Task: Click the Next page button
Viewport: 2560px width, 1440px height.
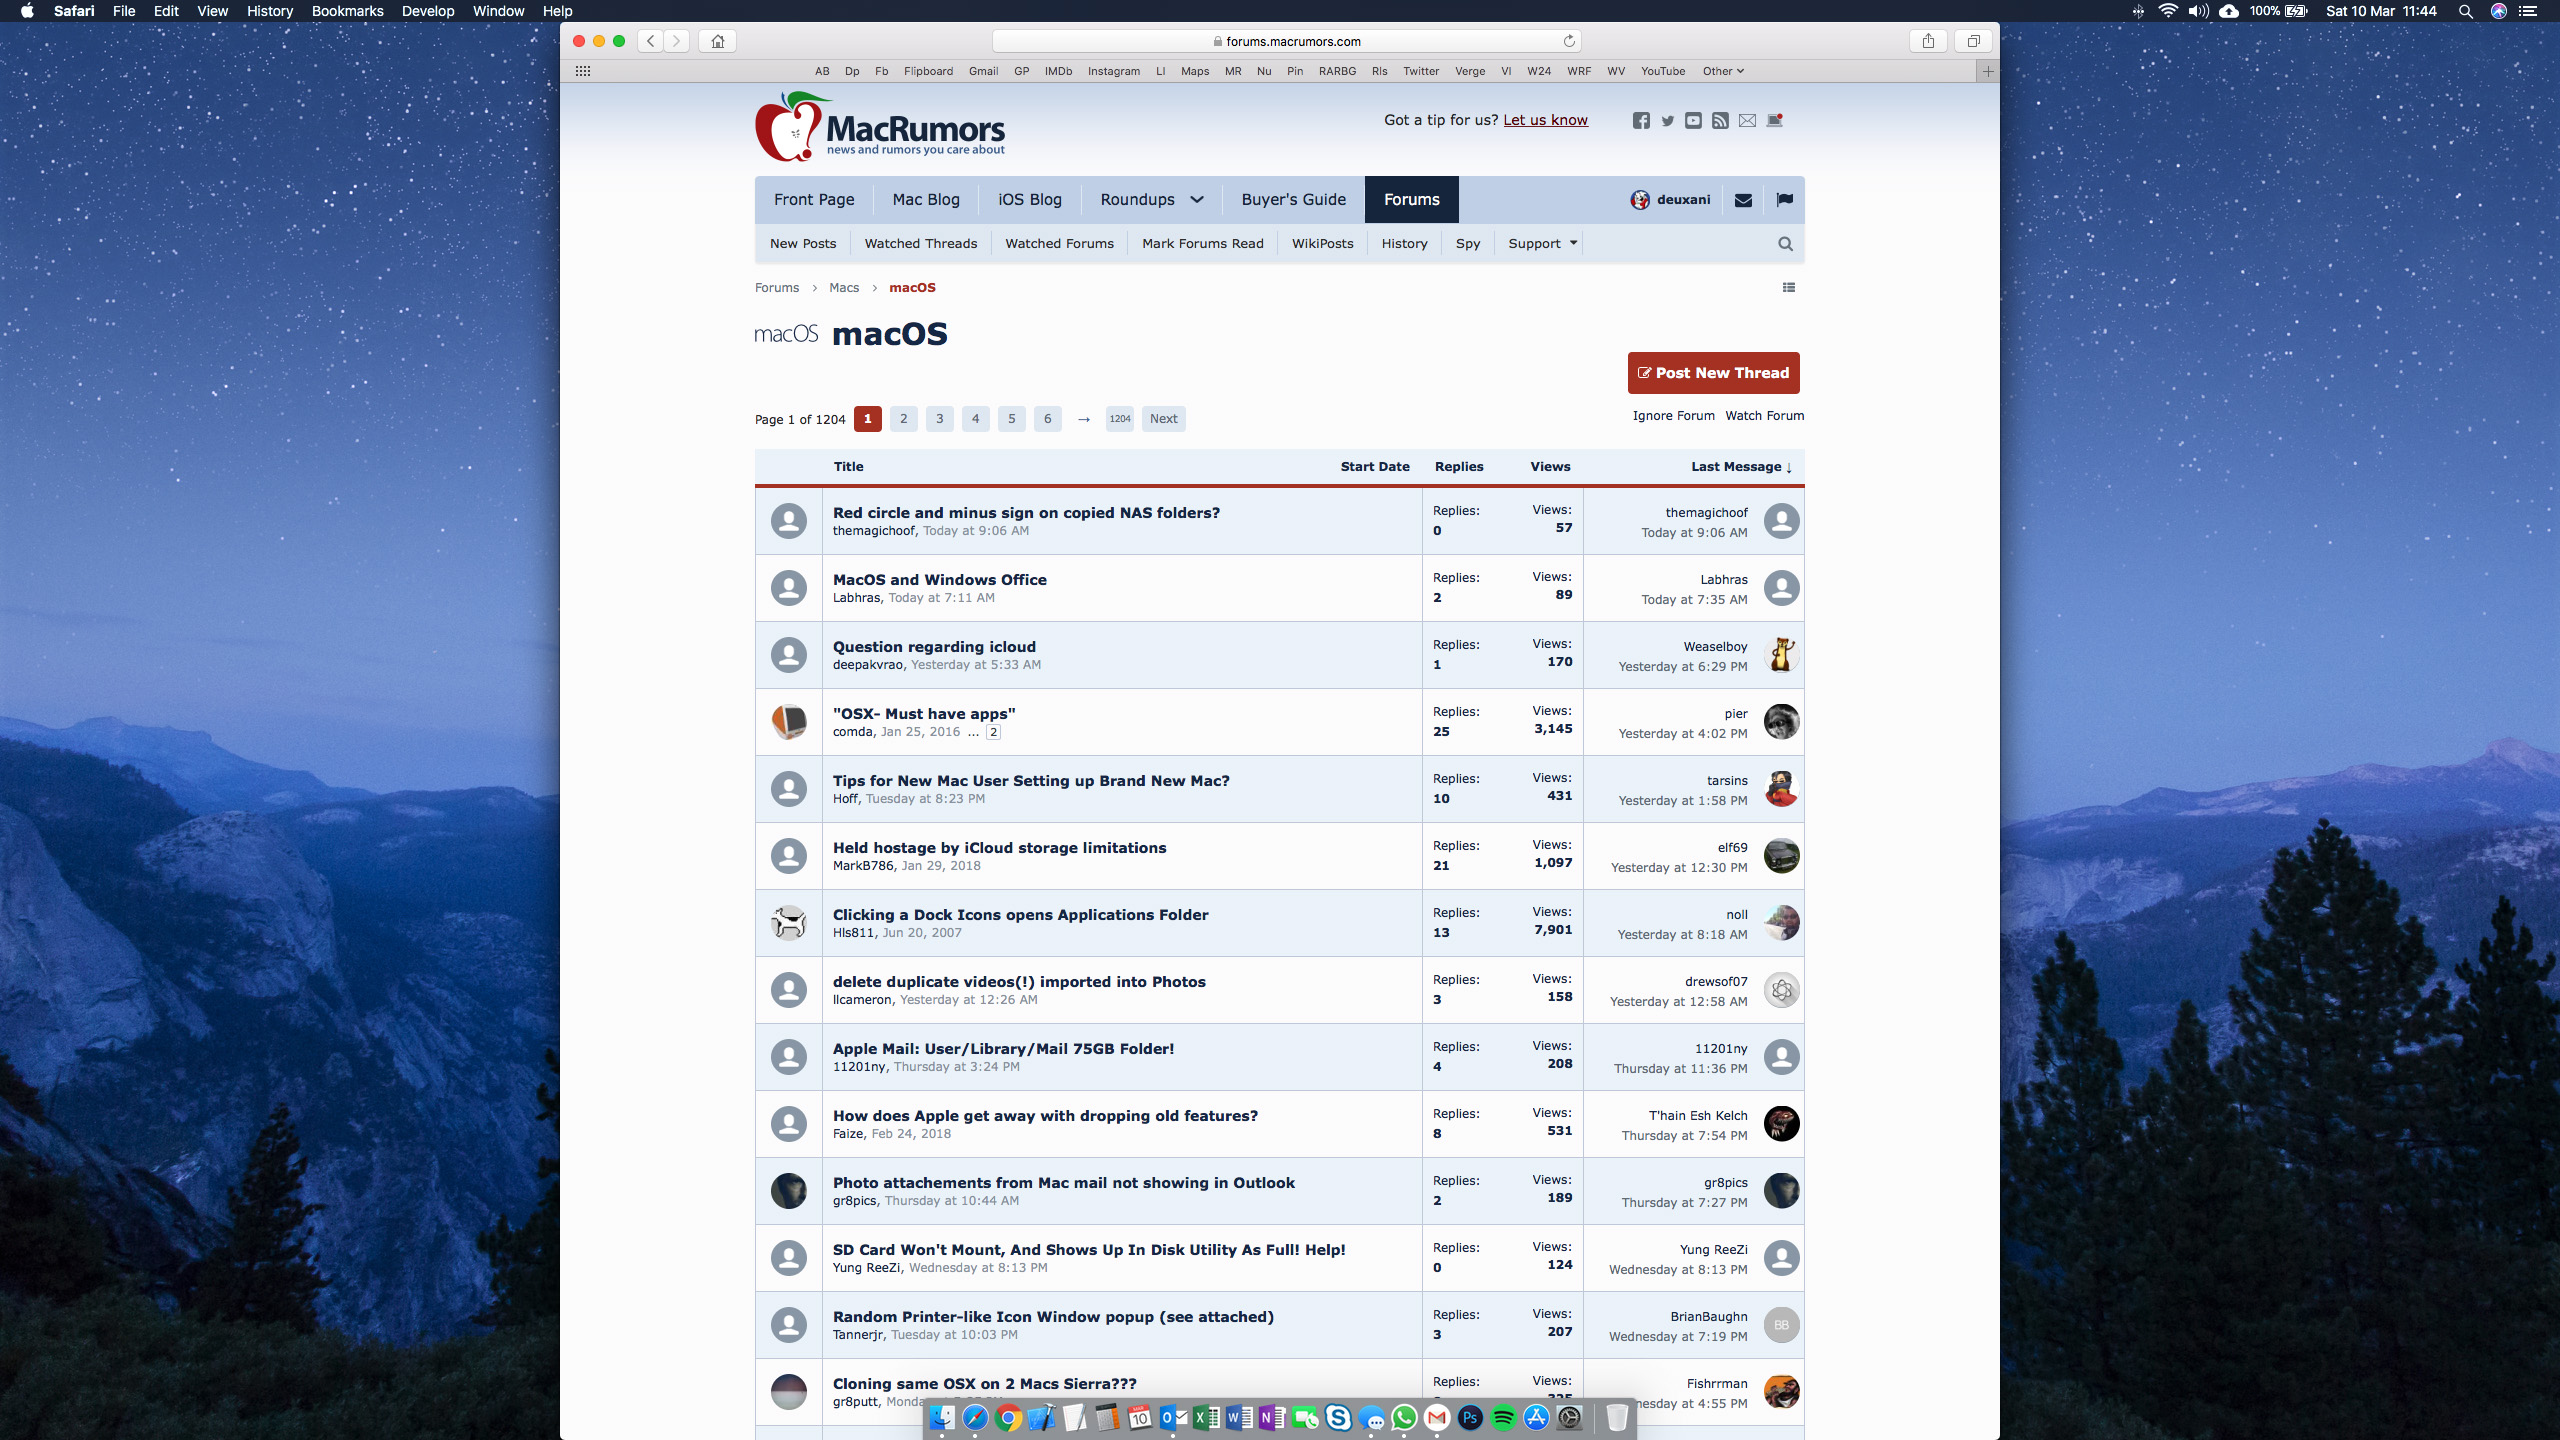Action: point(1163,419)
